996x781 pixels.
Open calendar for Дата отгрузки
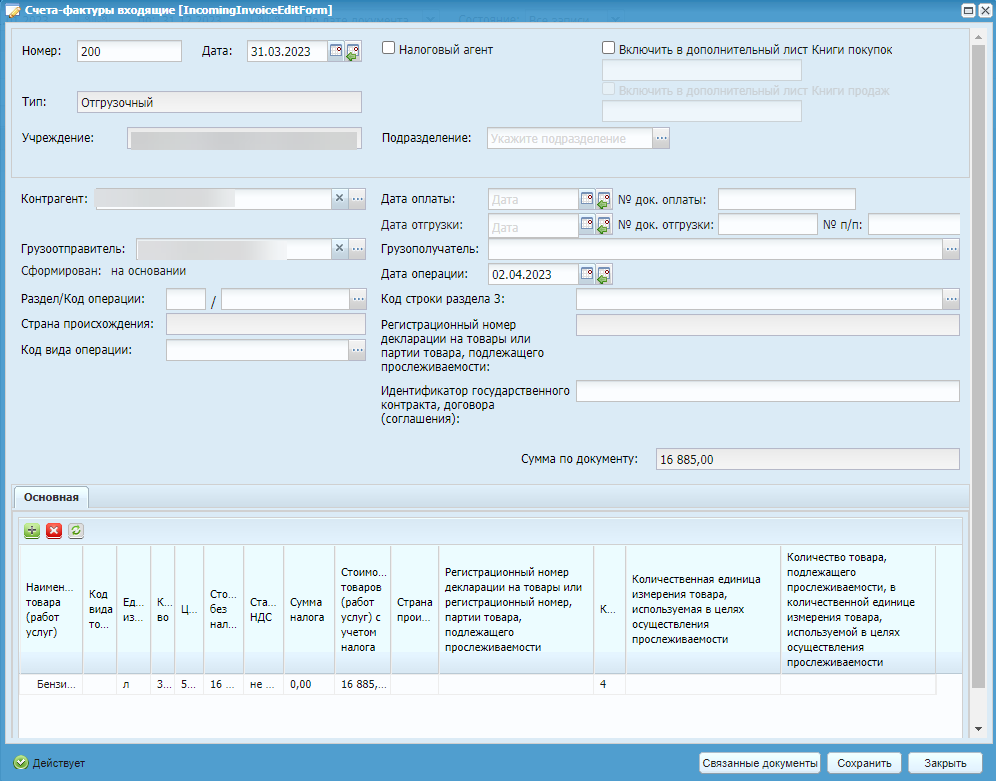(587, 225)
